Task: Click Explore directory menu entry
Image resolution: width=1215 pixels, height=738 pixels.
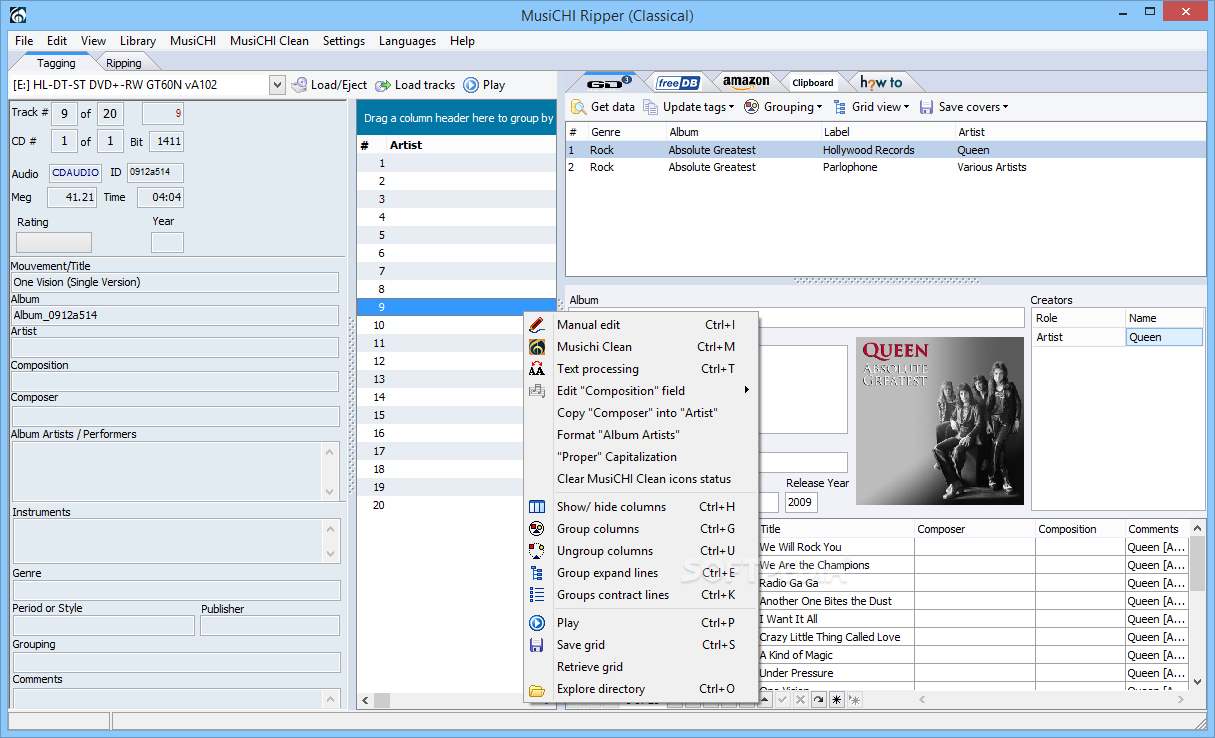Action: [641, 689]
